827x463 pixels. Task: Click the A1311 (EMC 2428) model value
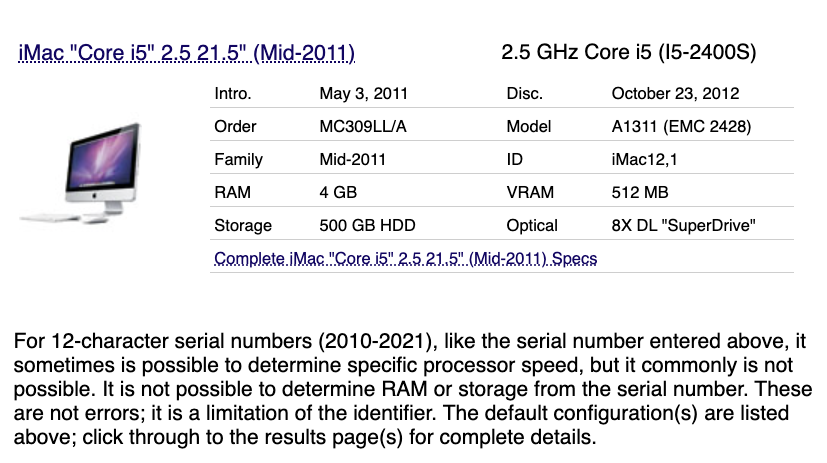click(681, 127)
